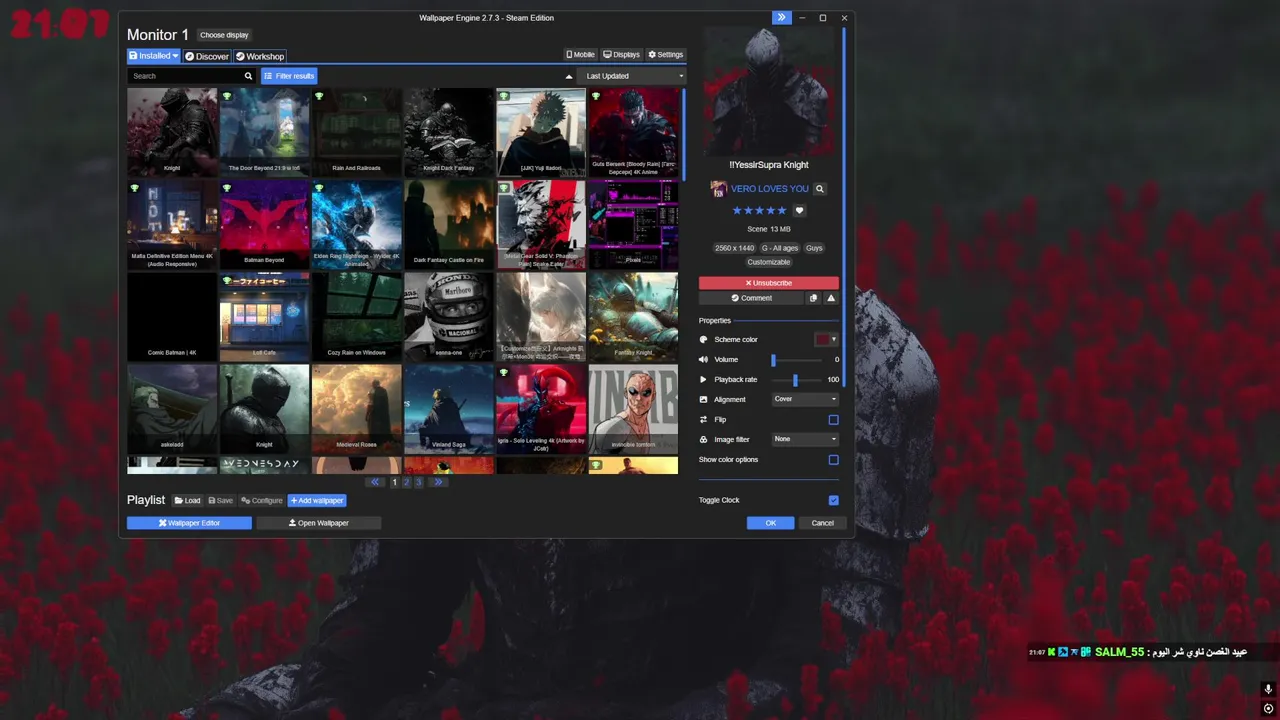The width and height of the screenshot is (1280, 720).
Task: Select the Lofi Cafe wallpaper thumbnail
Action: pyautogui.click(x=264, y=317)
